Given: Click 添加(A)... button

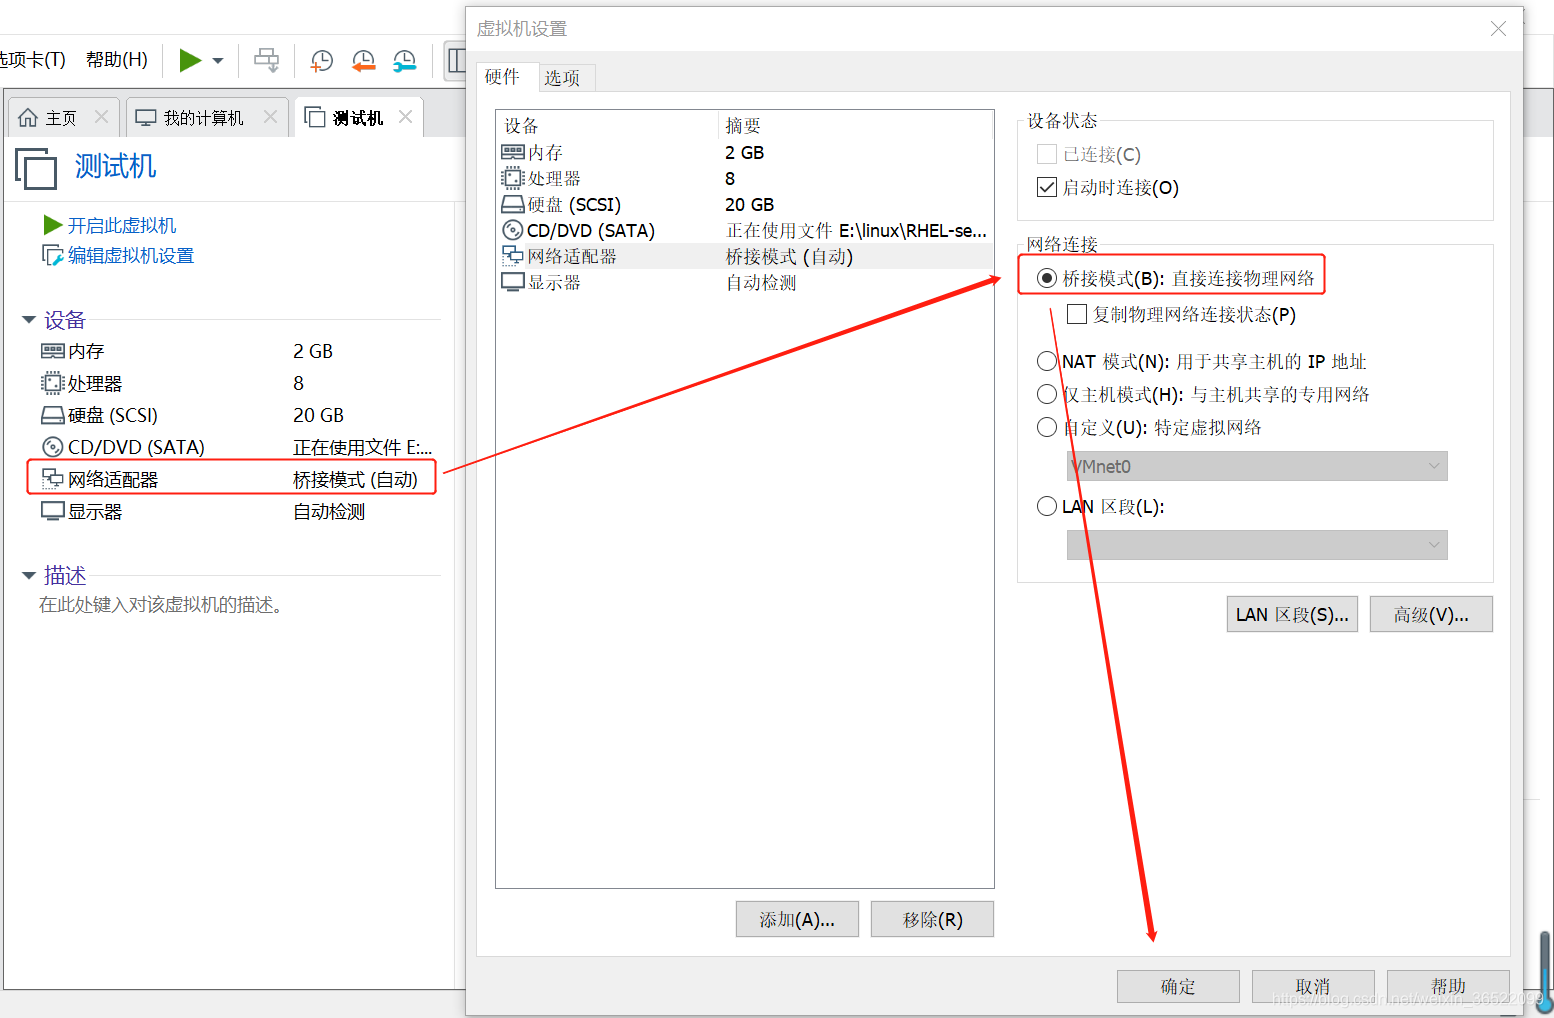Looking at the screenshot, I should coord(797,919).
